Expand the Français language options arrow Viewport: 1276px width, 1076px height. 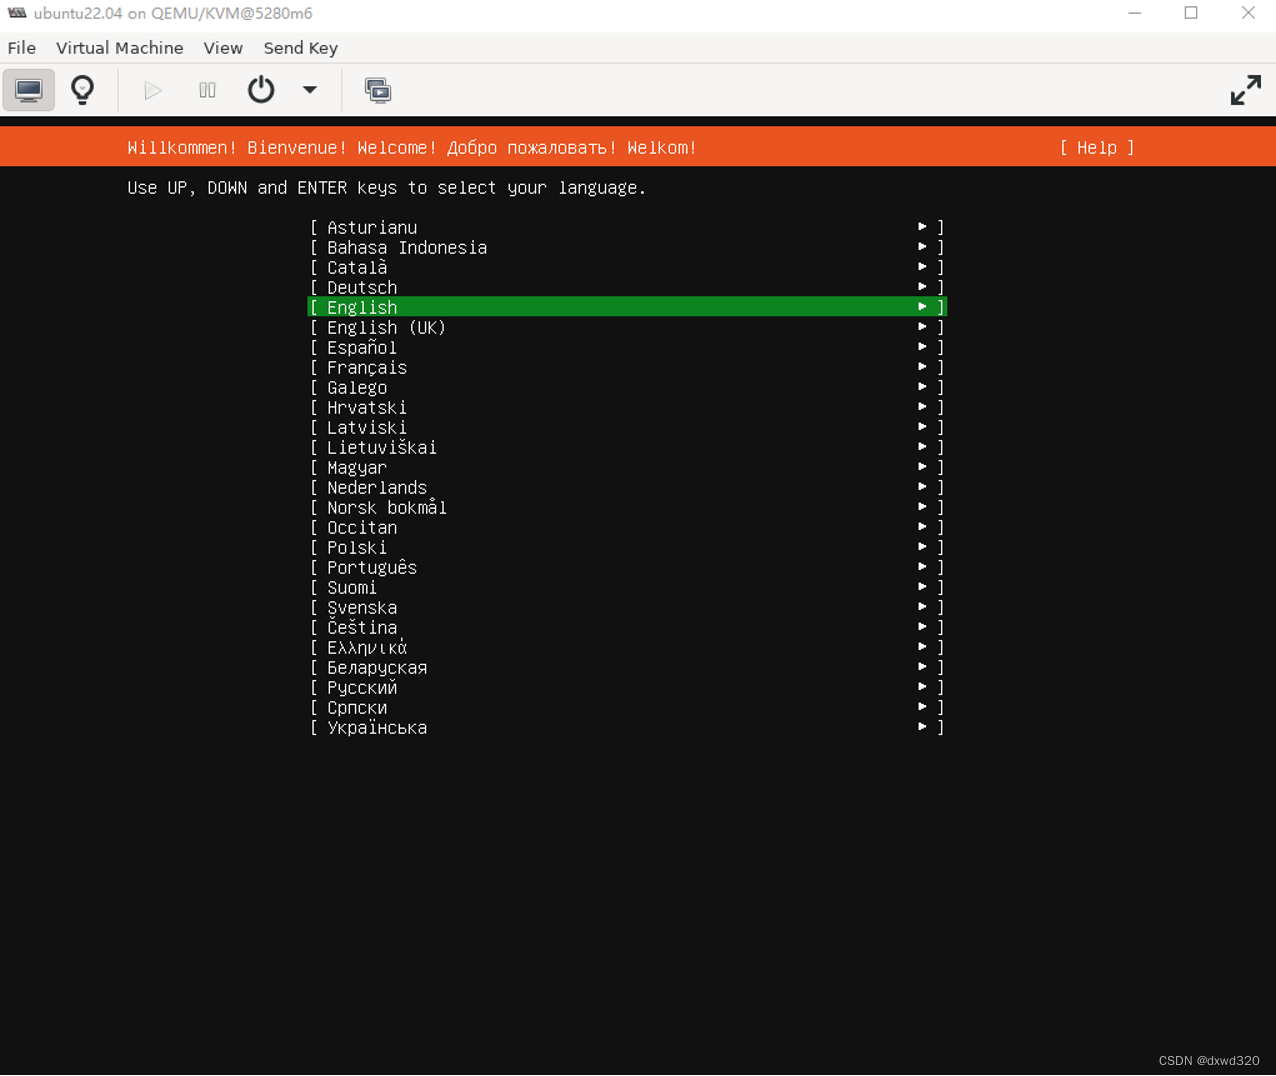pyautogui.click(x=921, y=367)
